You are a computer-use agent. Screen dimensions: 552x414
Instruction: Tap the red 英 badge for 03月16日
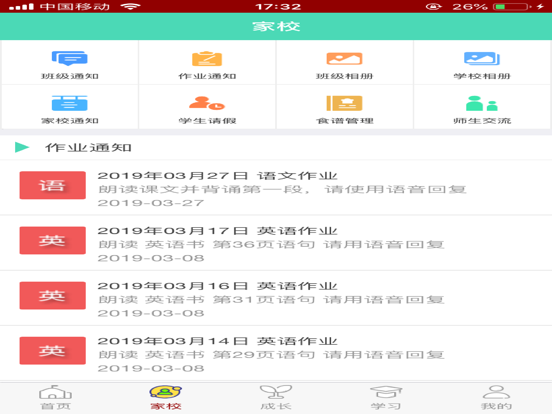[x=52, y=296]
